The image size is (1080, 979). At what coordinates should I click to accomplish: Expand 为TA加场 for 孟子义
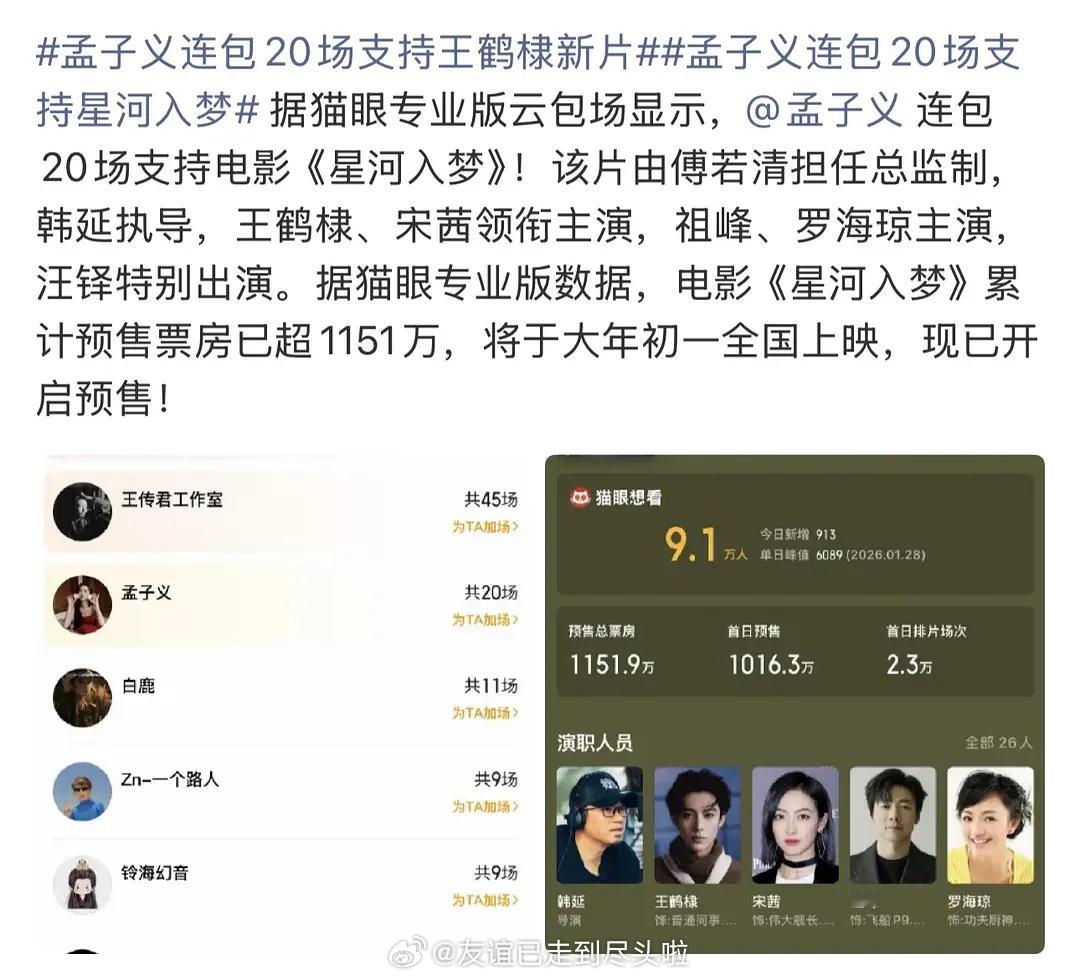coord(485,619)
